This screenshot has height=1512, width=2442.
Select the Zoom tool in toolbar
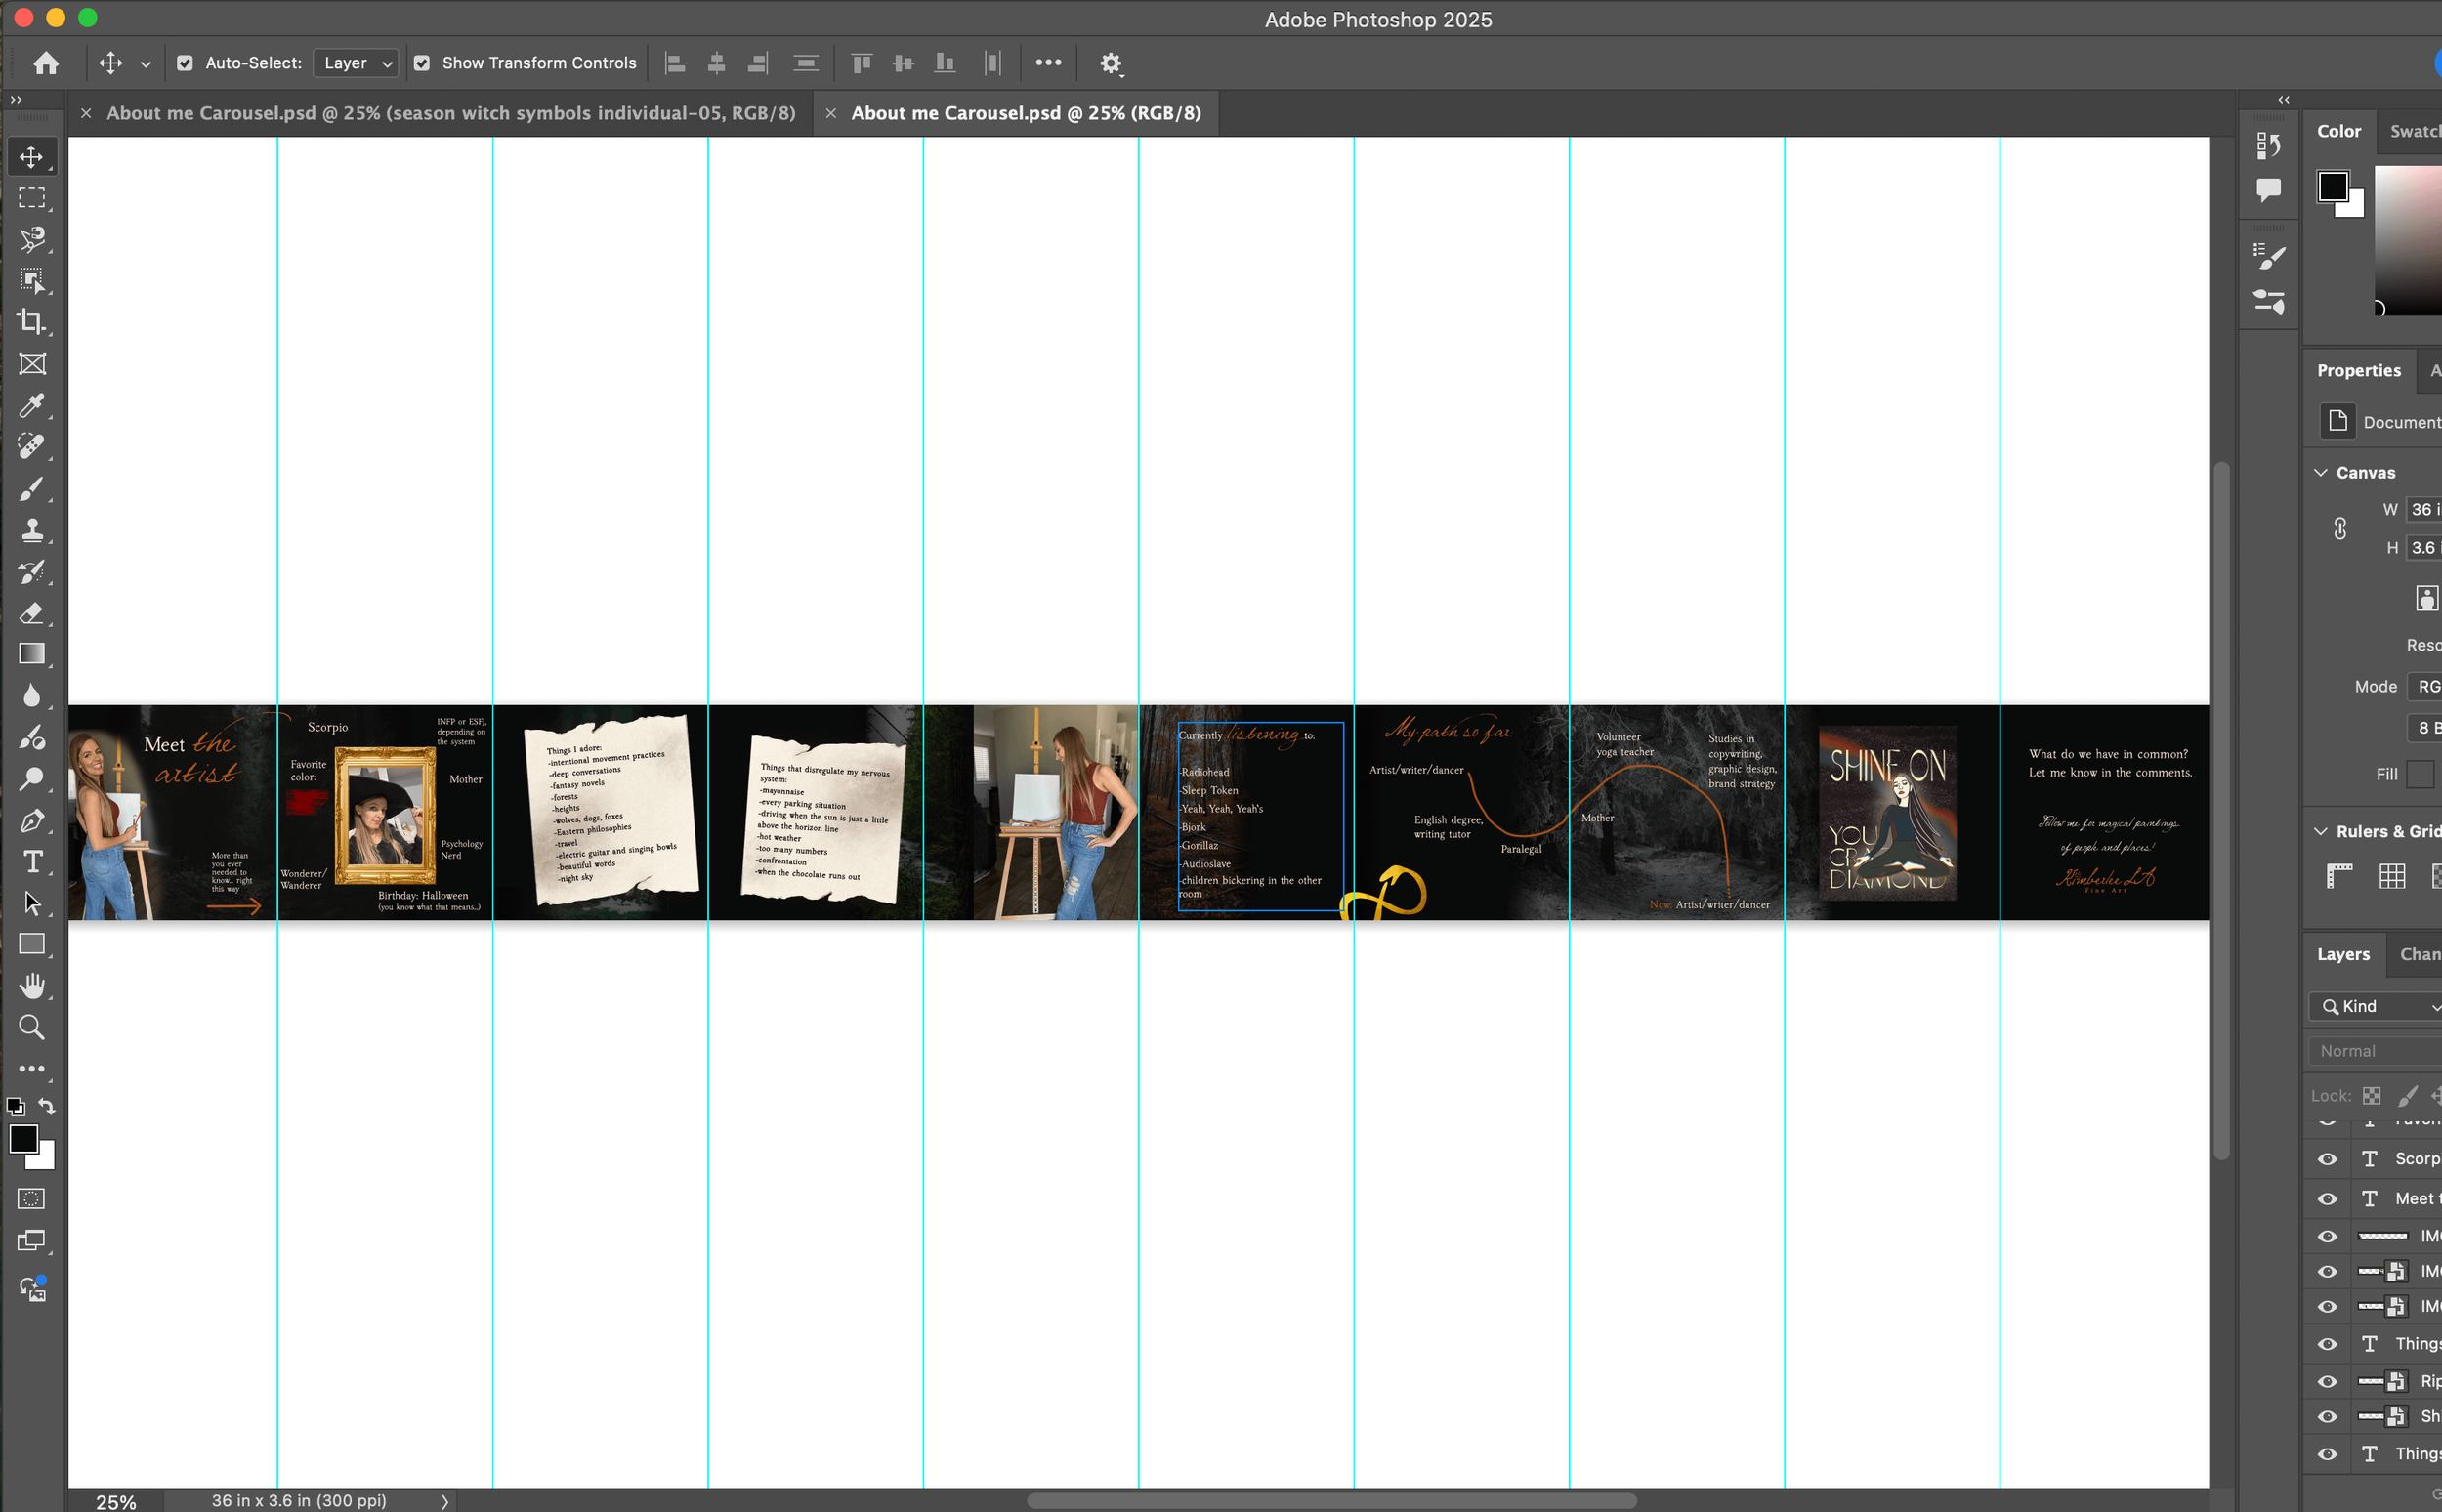32,1027
